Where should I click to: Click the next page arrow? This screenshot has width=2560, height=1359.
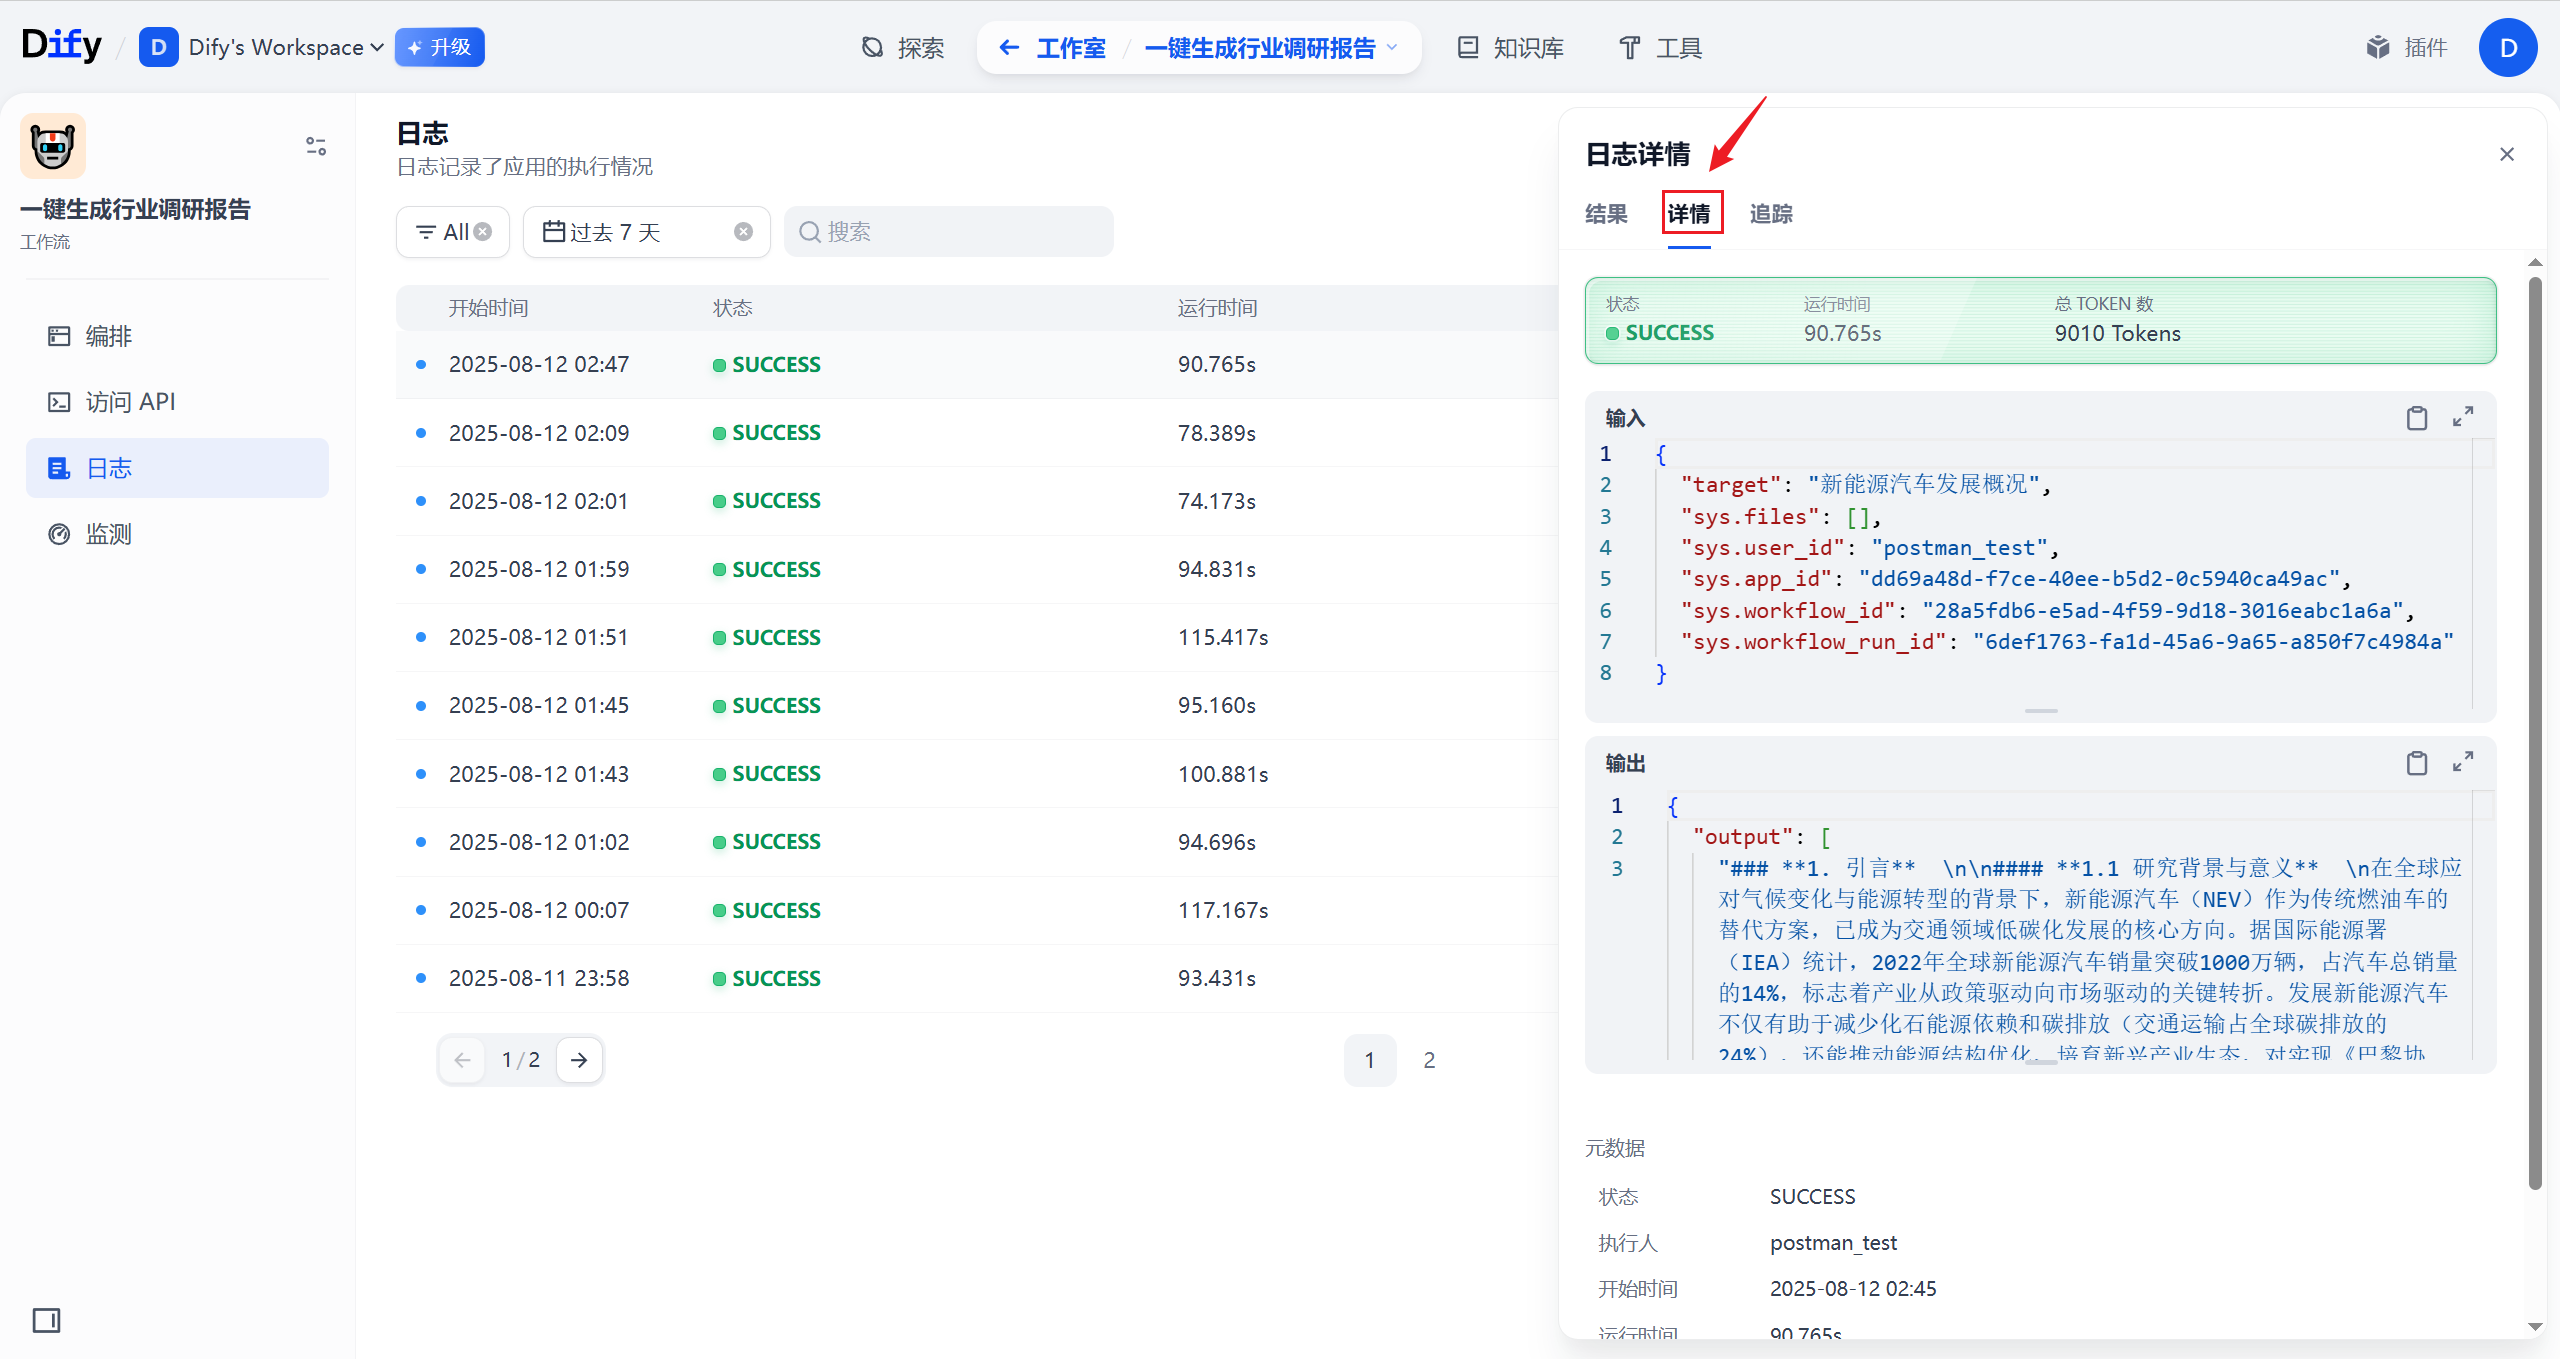(579, 1060)
